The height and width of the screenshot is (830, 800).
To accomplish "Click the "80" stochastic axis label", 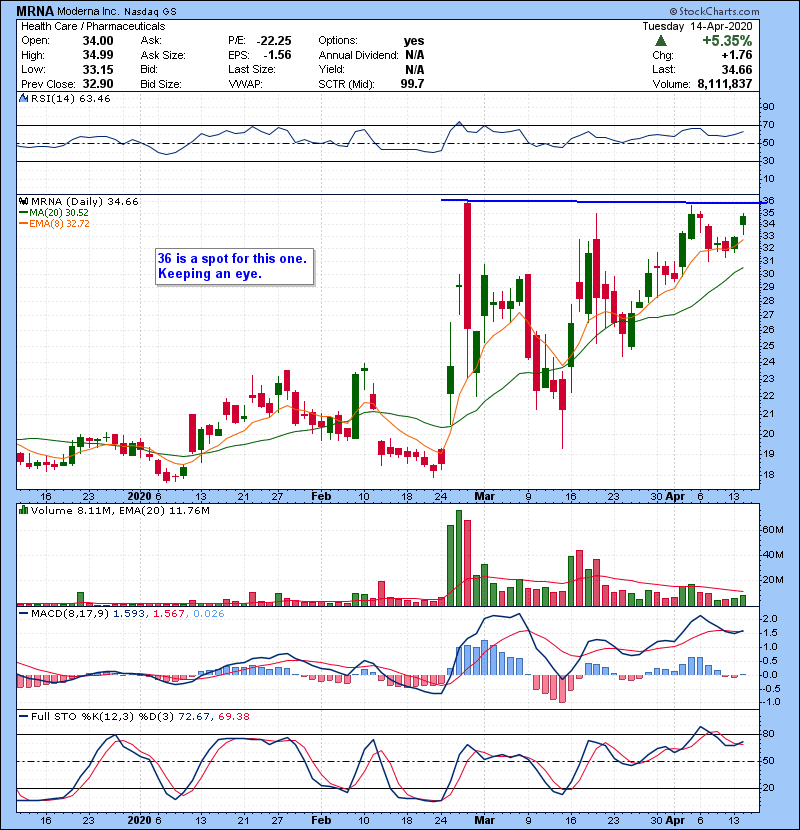I will 768,734.
